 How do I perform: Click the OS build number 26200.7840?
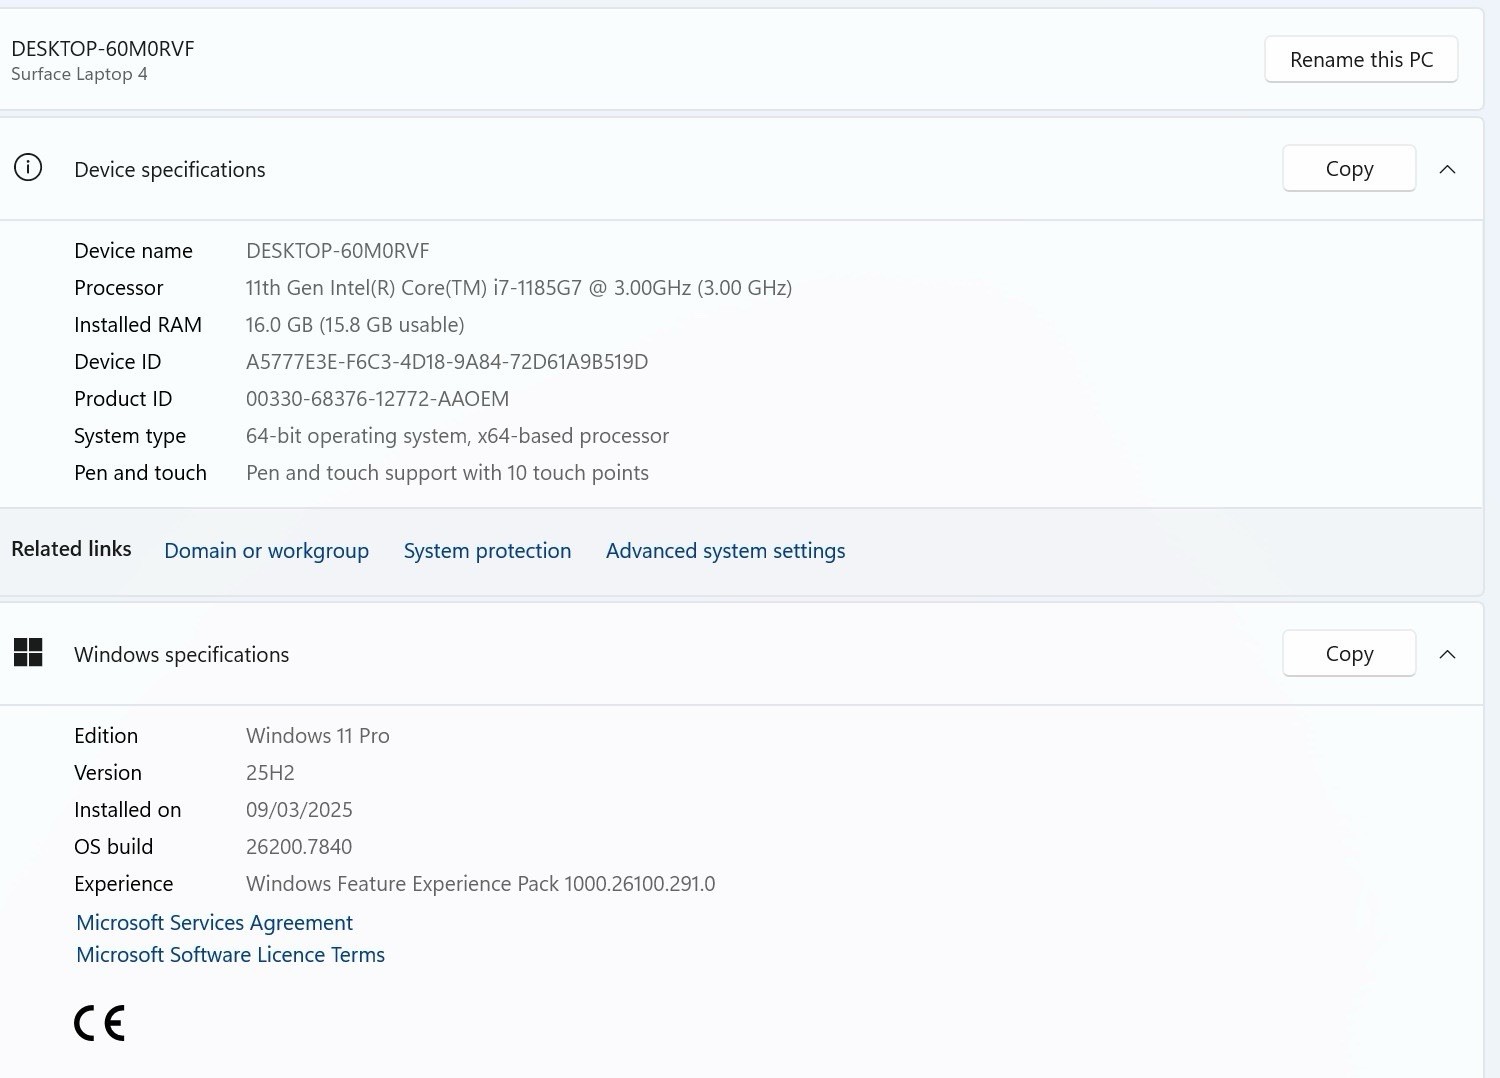click(299, 847)
